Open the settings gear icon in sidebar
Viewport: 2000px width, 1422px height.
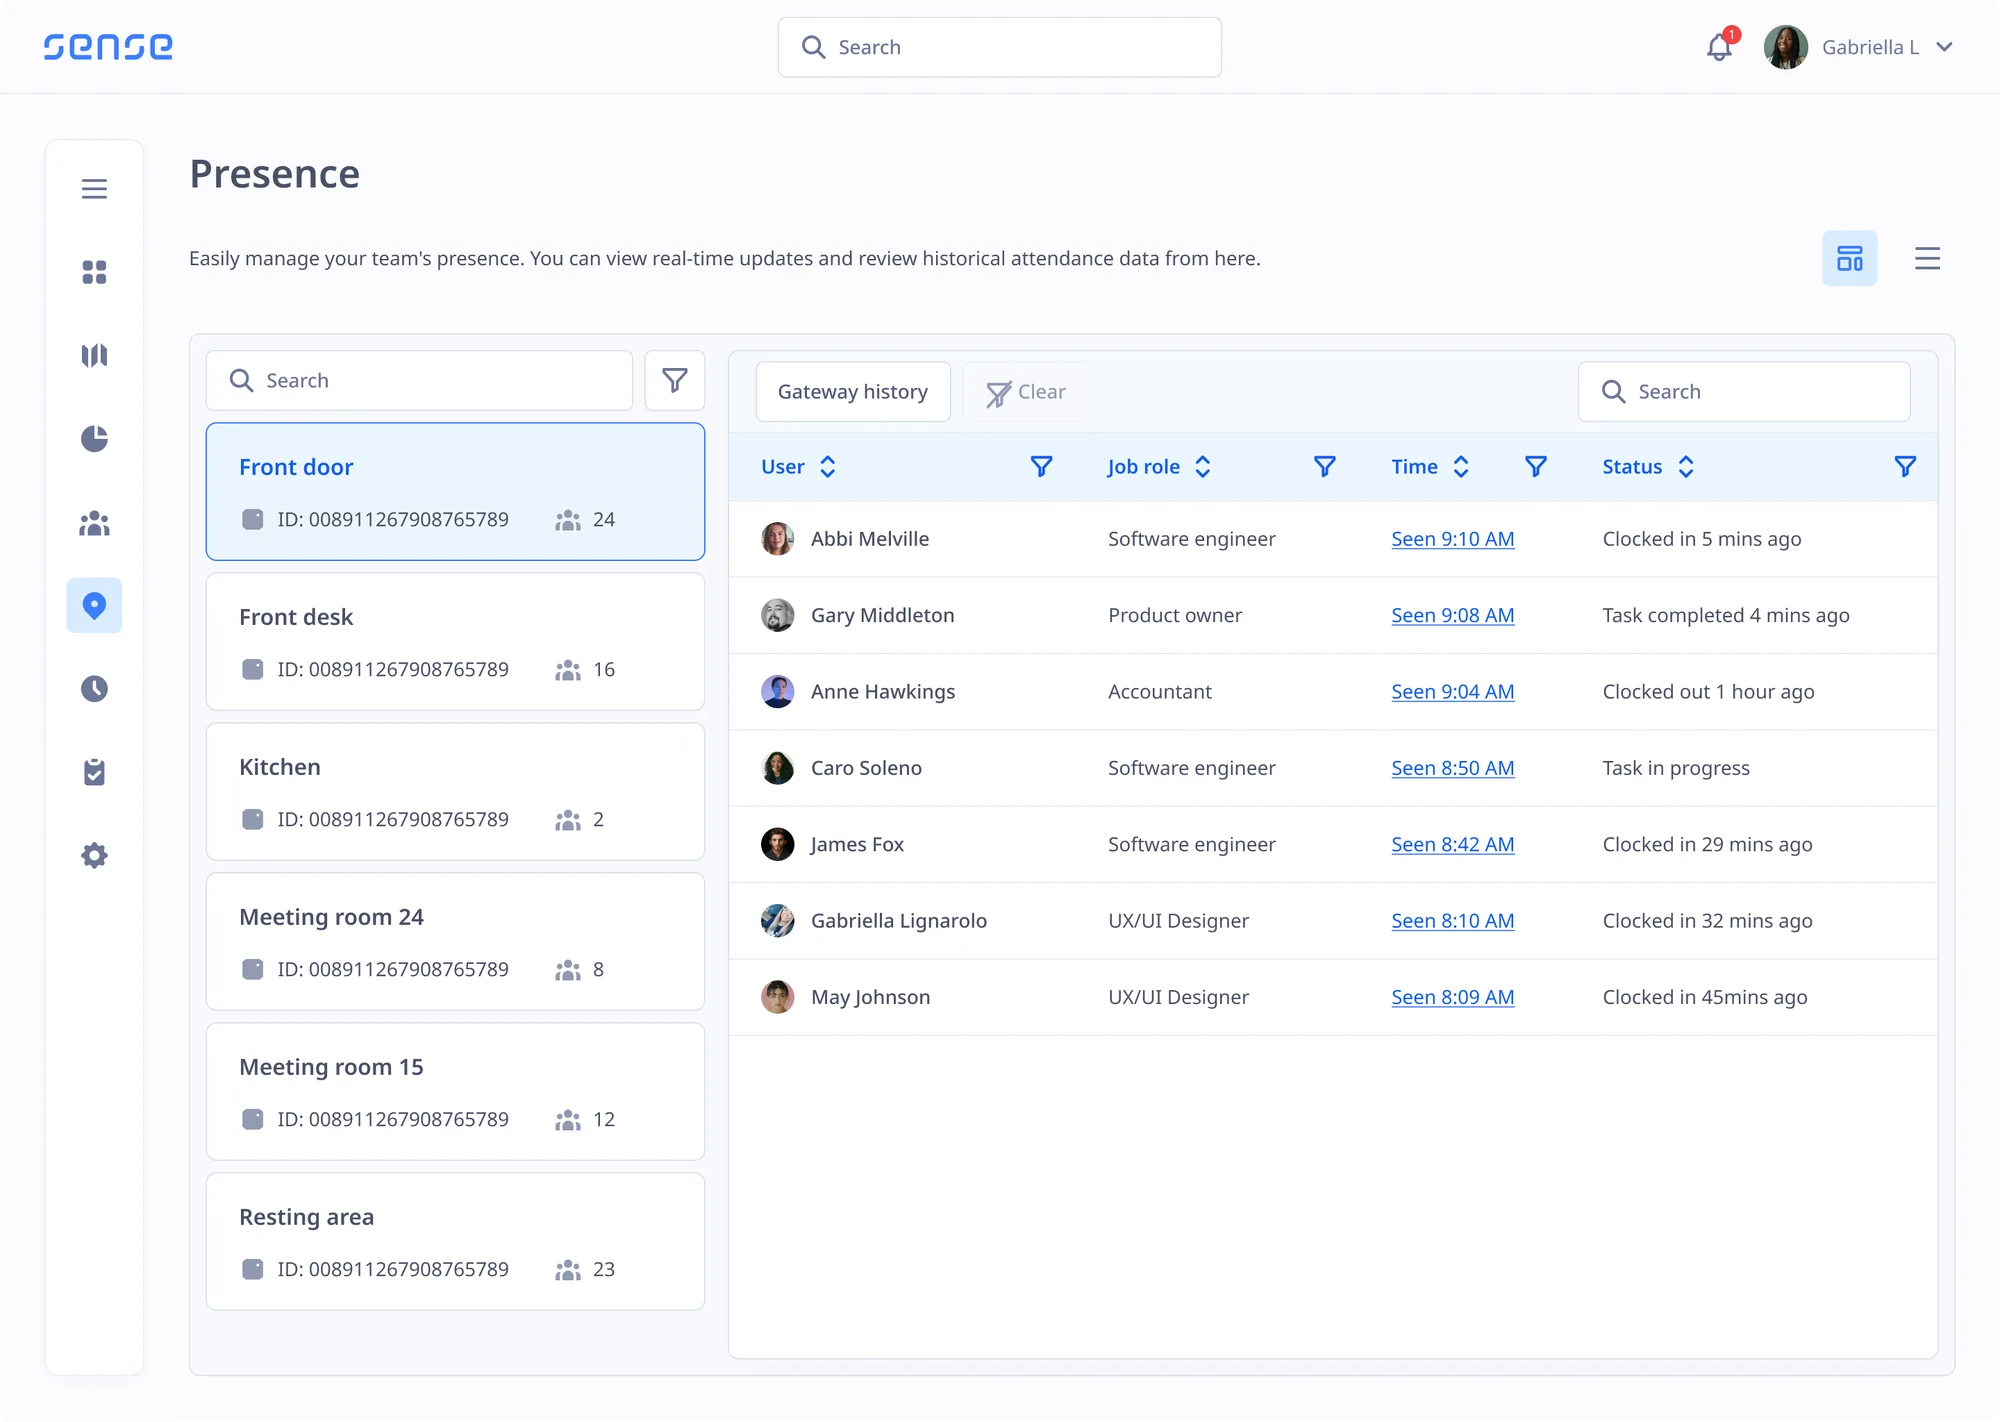[94, 855]
